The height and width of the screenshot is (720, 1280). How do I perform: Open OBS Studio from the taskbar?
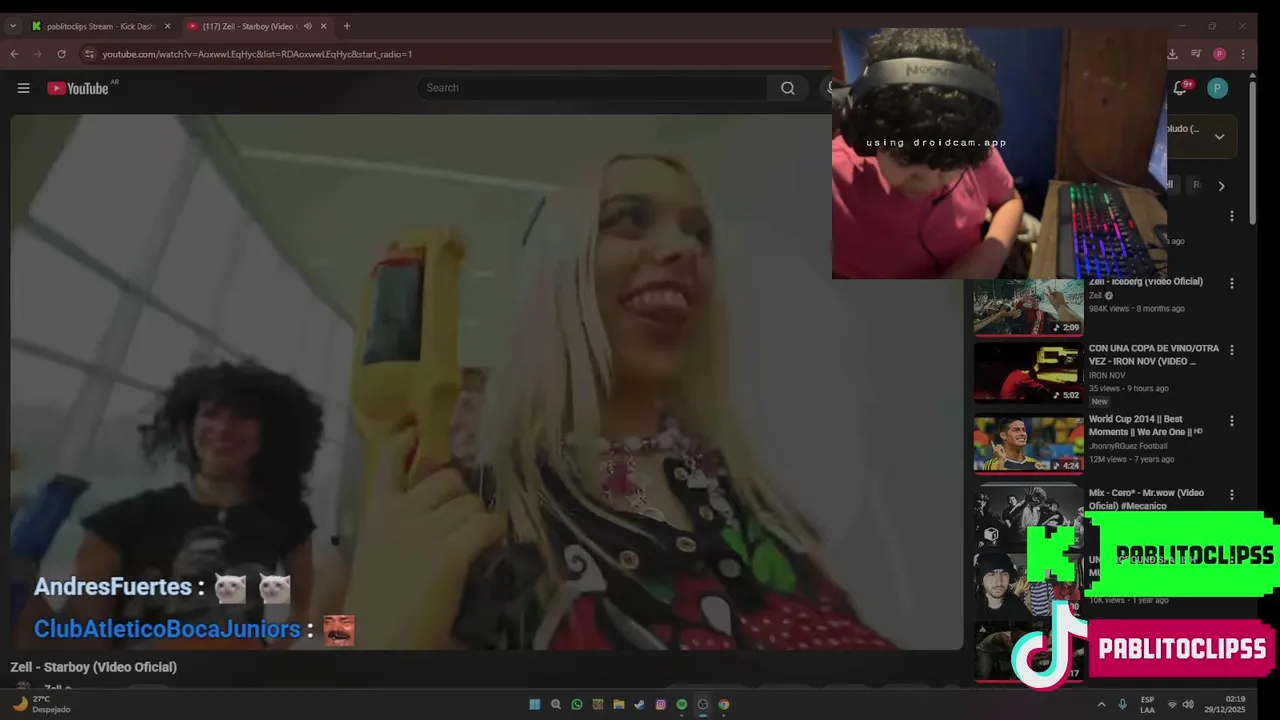pos(703,704)
